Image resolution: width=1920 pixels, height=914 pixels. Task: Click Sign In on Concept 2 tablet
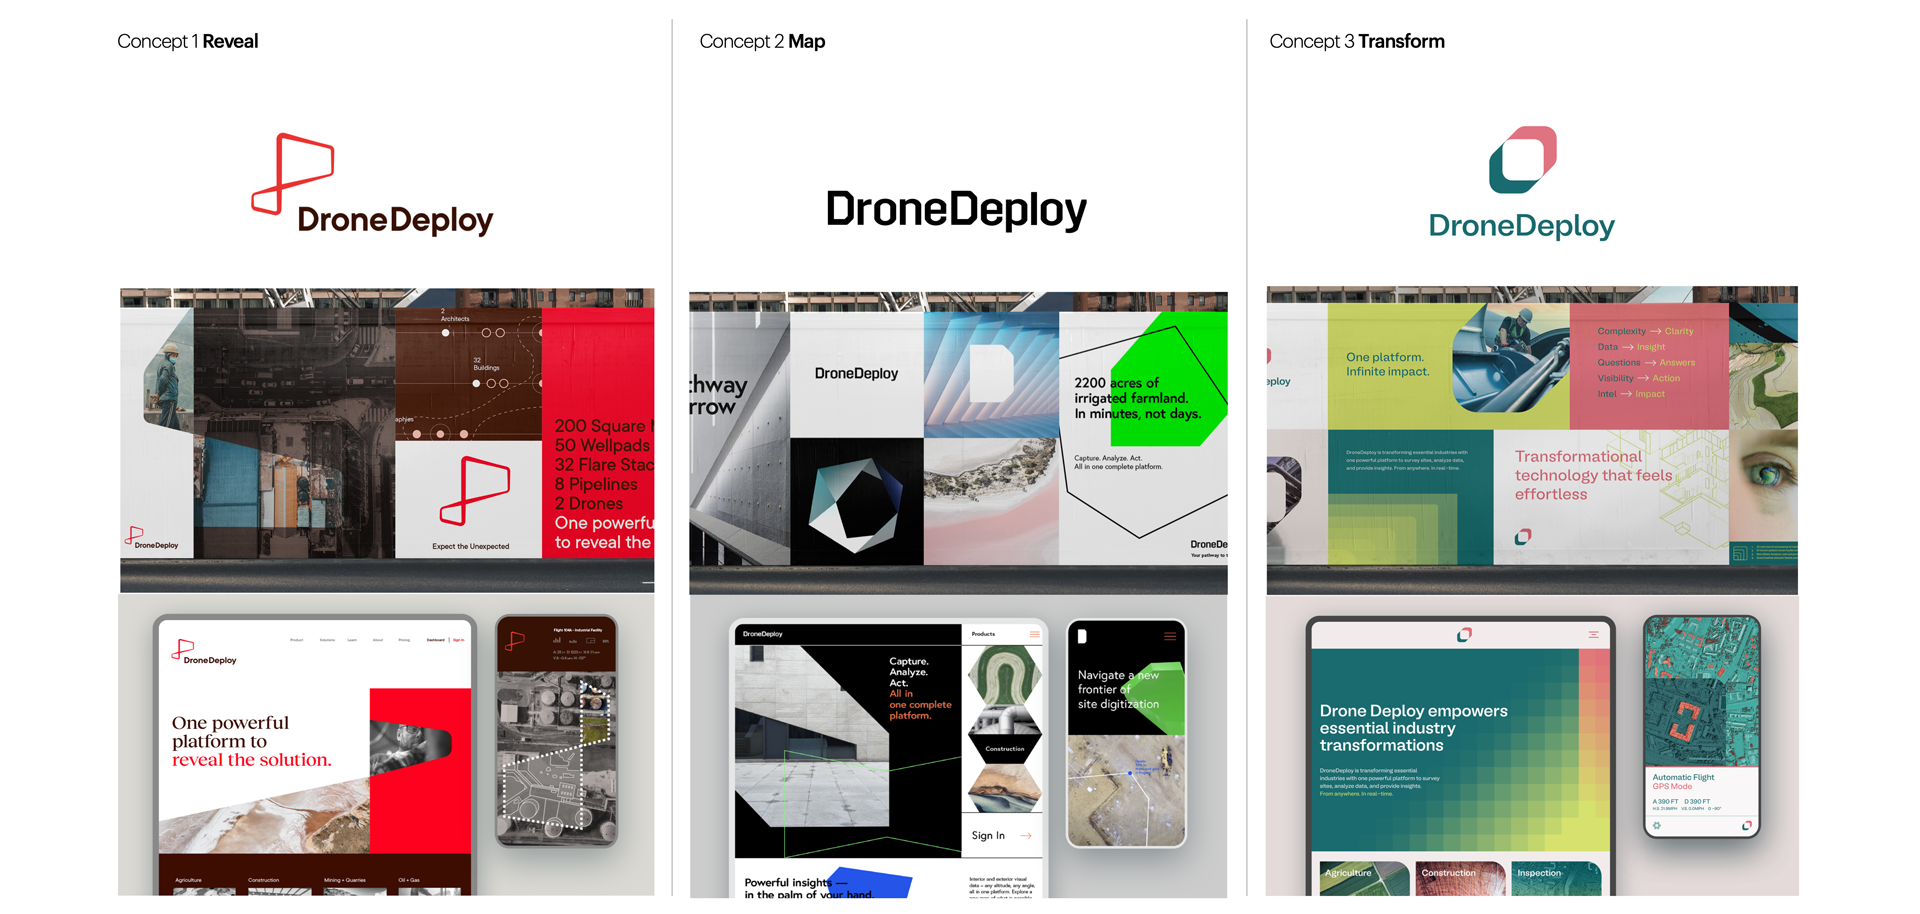[988, 836]
